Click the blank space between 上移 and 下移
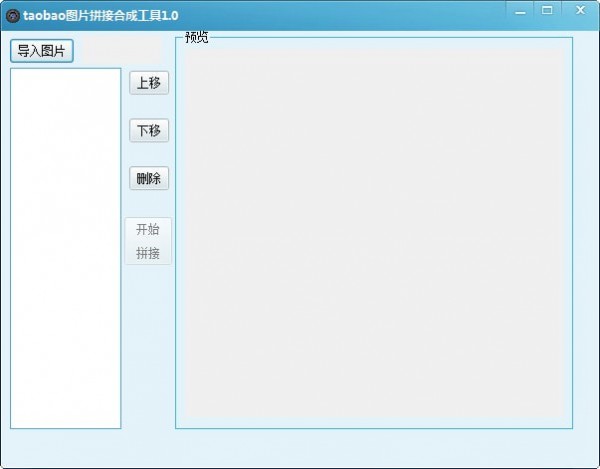600x469 pixels. tap(149, 107)
